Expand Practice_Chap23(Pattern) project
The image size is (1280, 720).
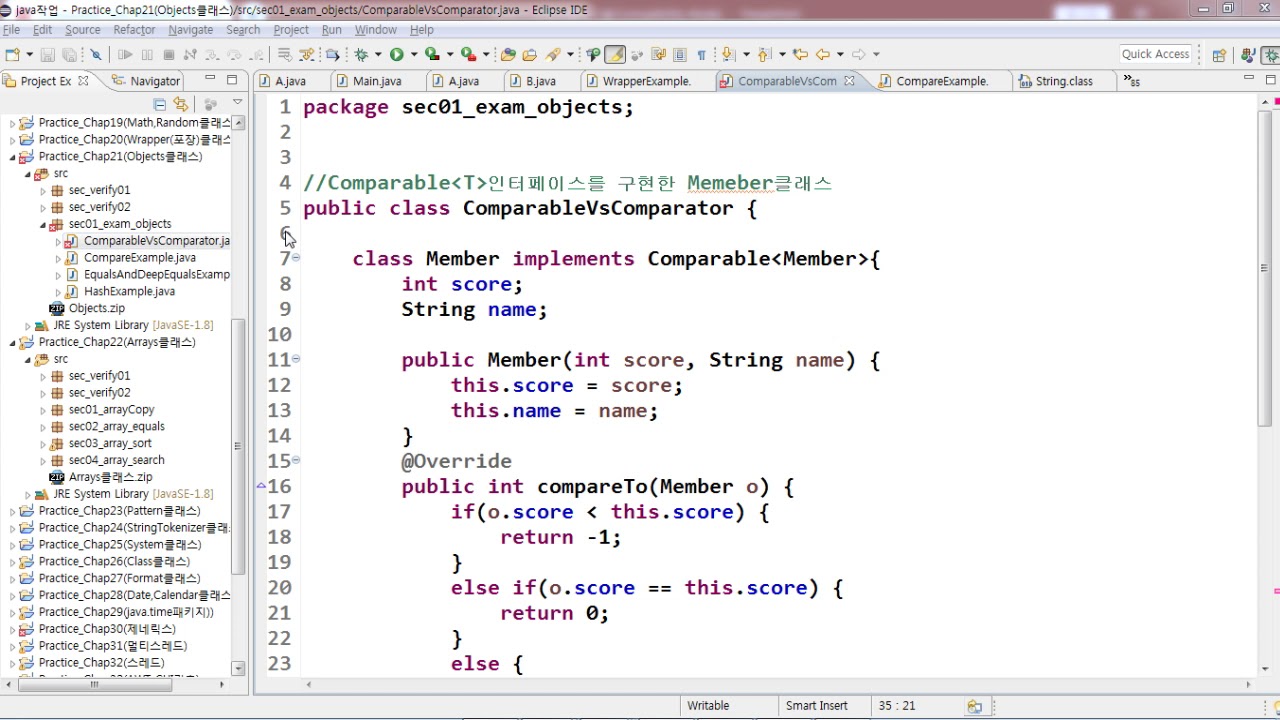(x=14, y=511)
